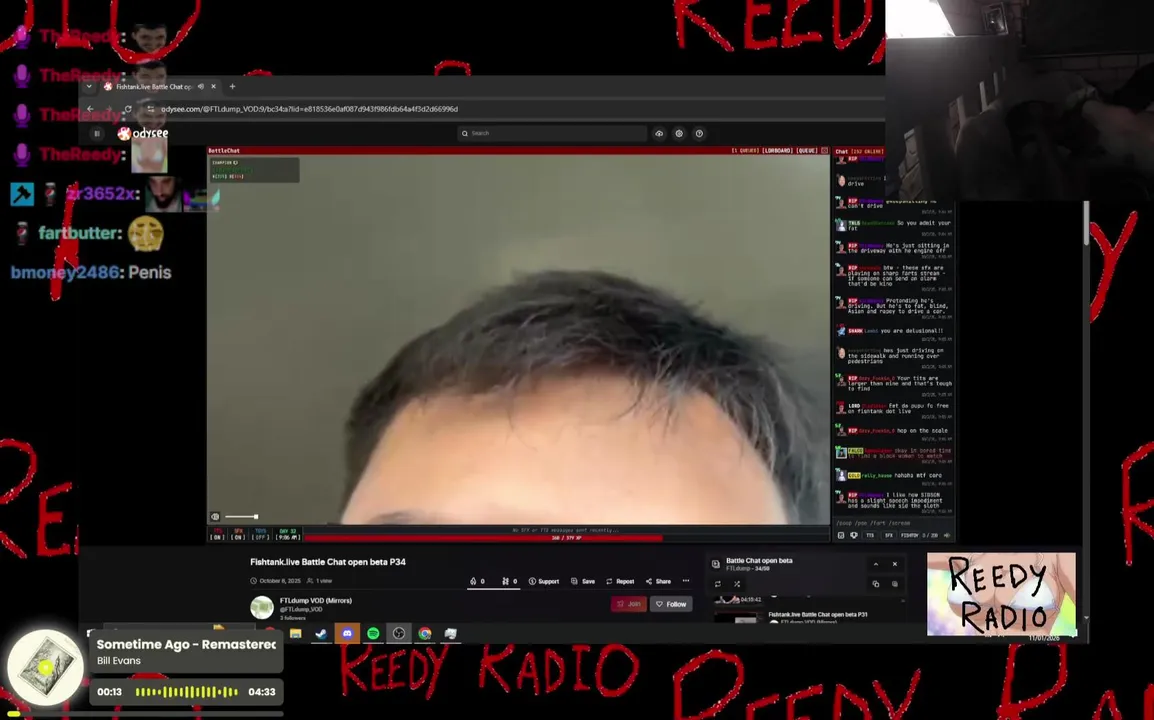This screenshot has width=1154, height=720.
Task: Toggle the SFX ON indicator
Action: 238,534
